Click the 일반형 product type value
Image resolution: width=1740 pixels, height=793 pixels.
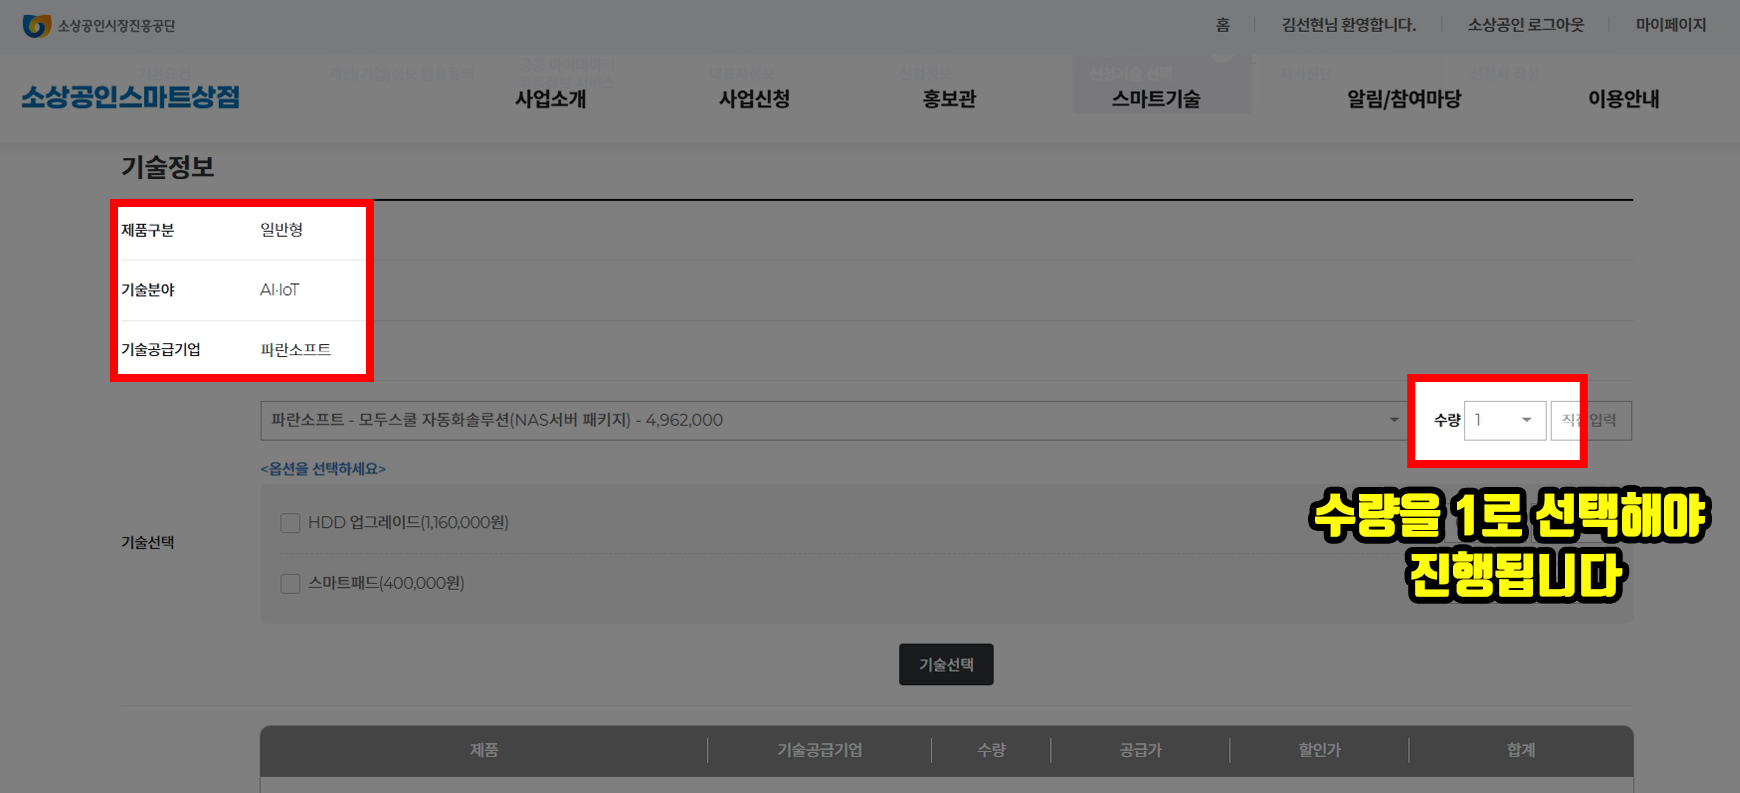[281, 230]
